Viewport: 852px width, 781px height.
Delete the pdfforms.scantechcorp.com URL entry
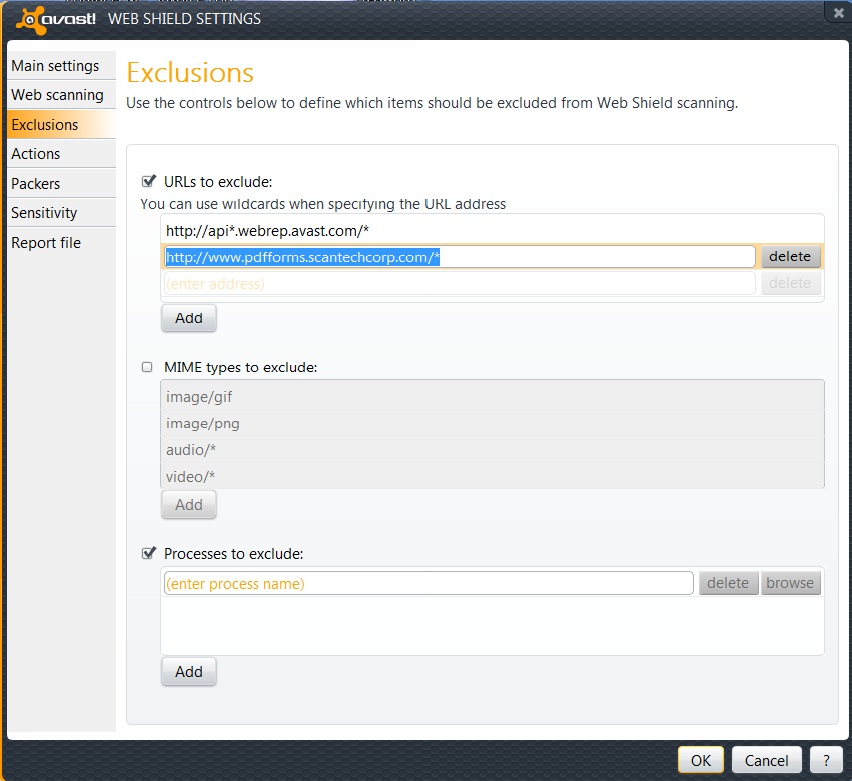tap(790, 257)
